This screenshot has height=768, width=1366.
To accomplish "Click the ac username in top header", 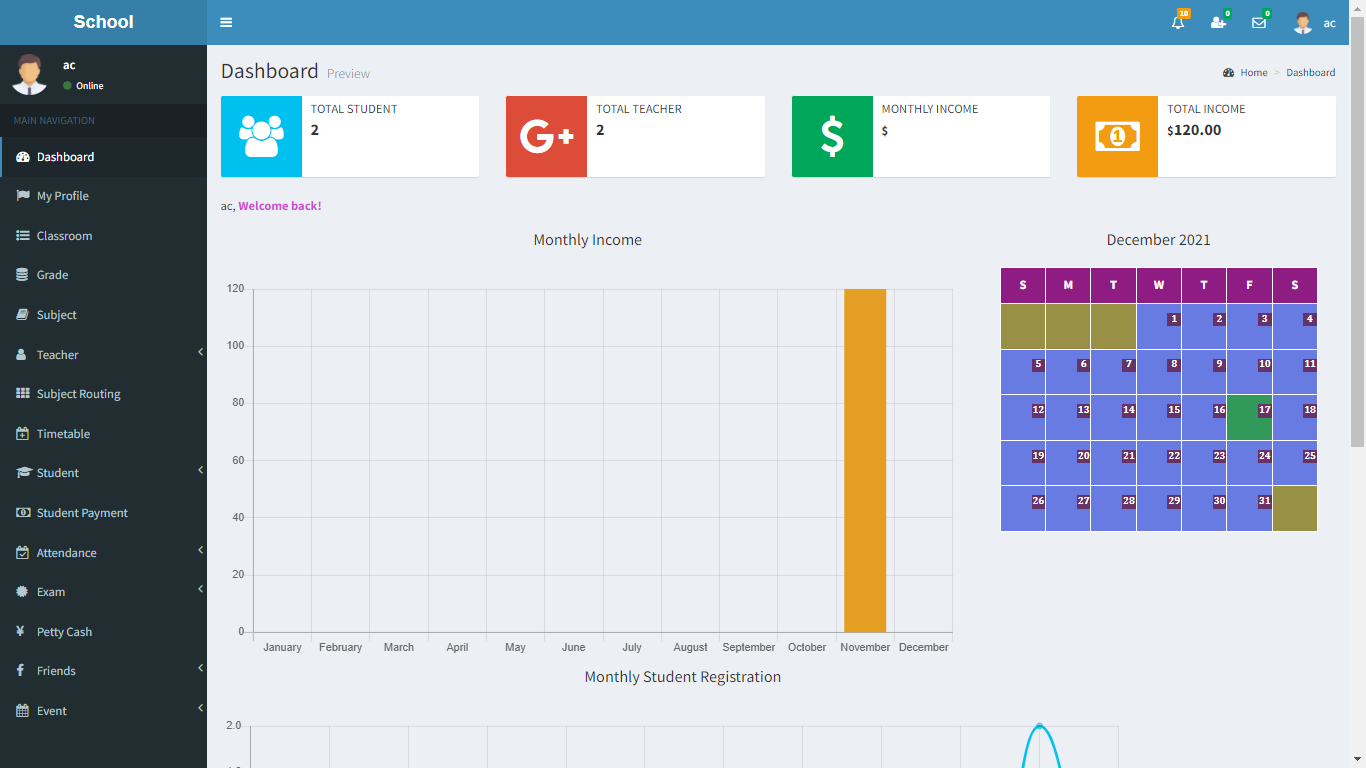I will pyautogui.click(x=1329, y=23).
